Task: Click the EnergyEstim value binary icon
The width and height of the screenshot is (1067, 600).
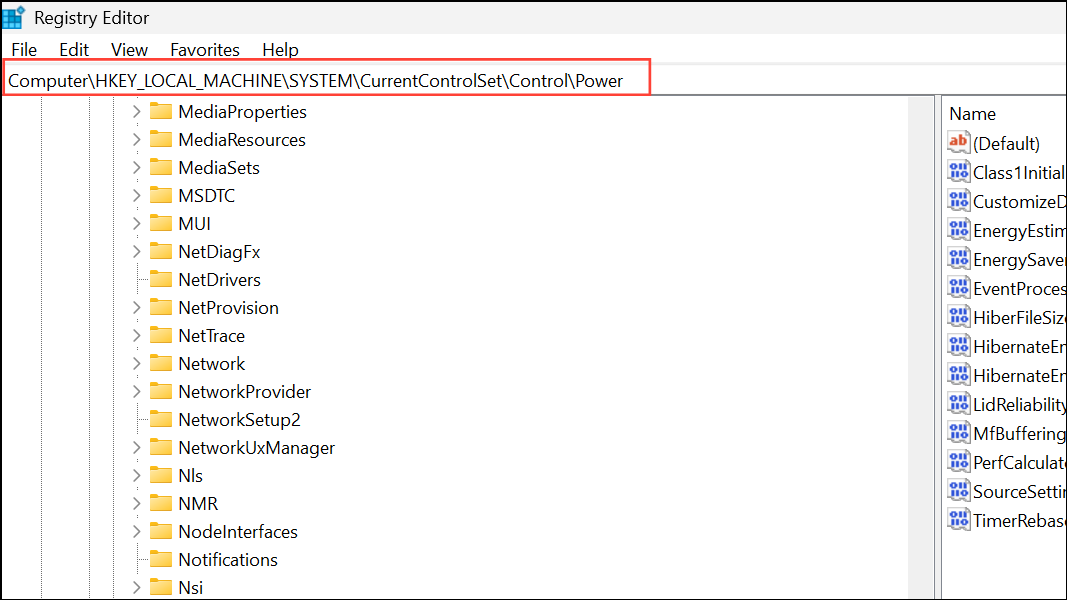Action: pos(958,230)
